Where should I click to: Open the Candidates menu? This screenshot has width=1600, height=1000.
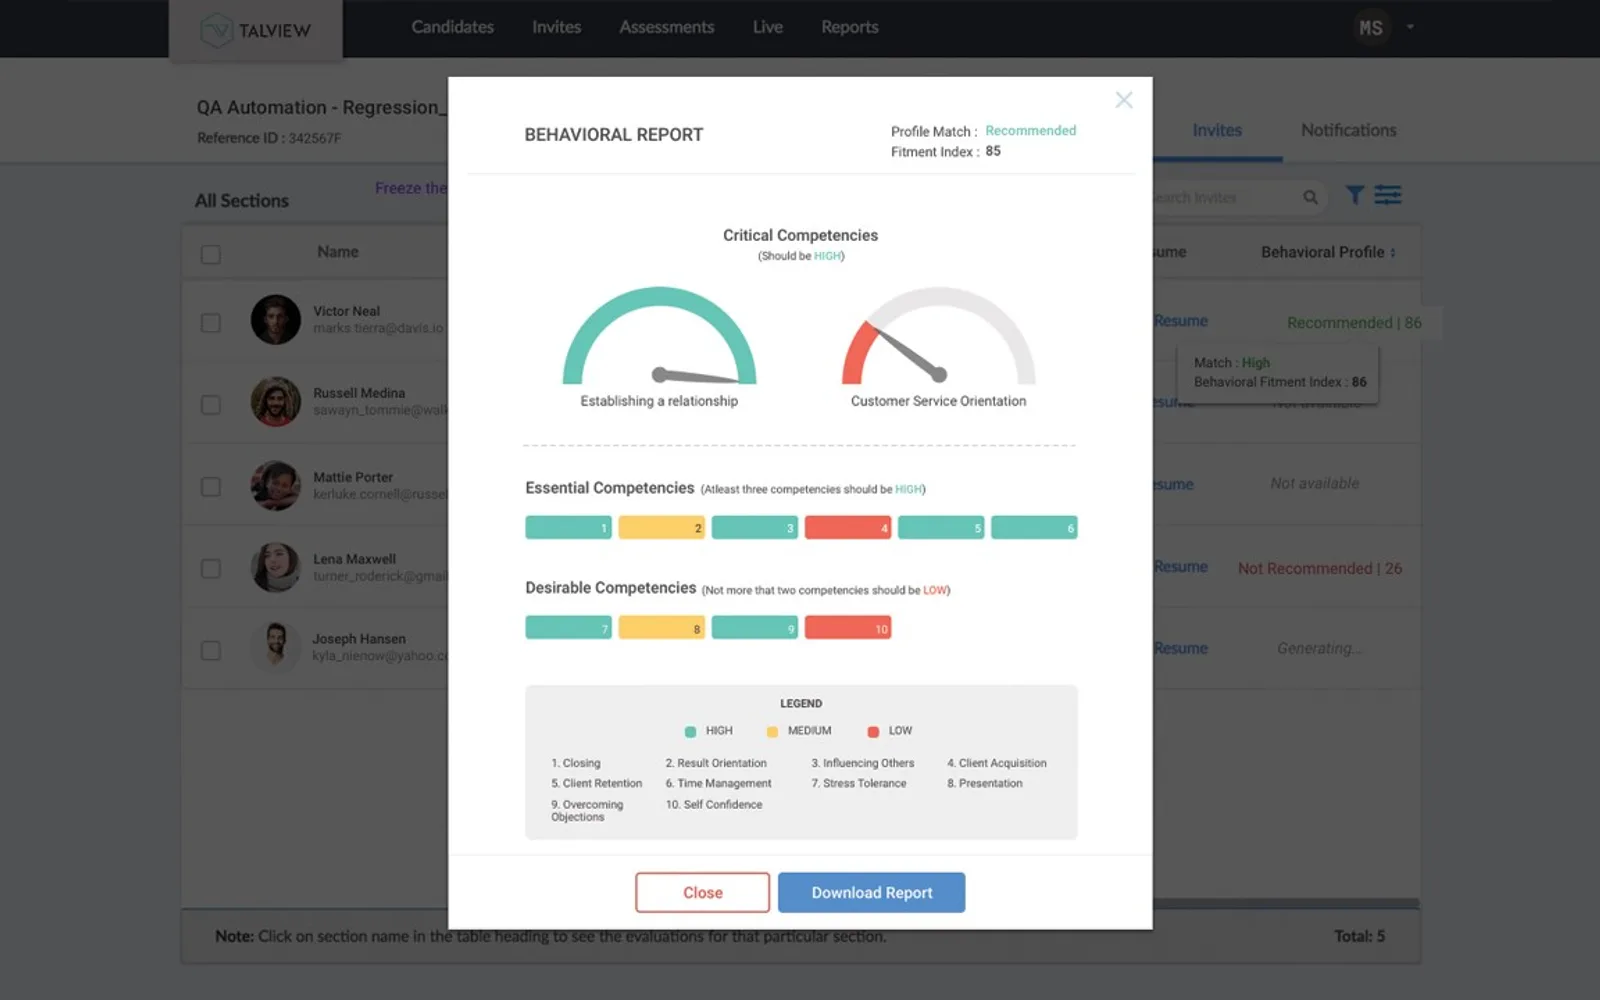pos(452,27)
